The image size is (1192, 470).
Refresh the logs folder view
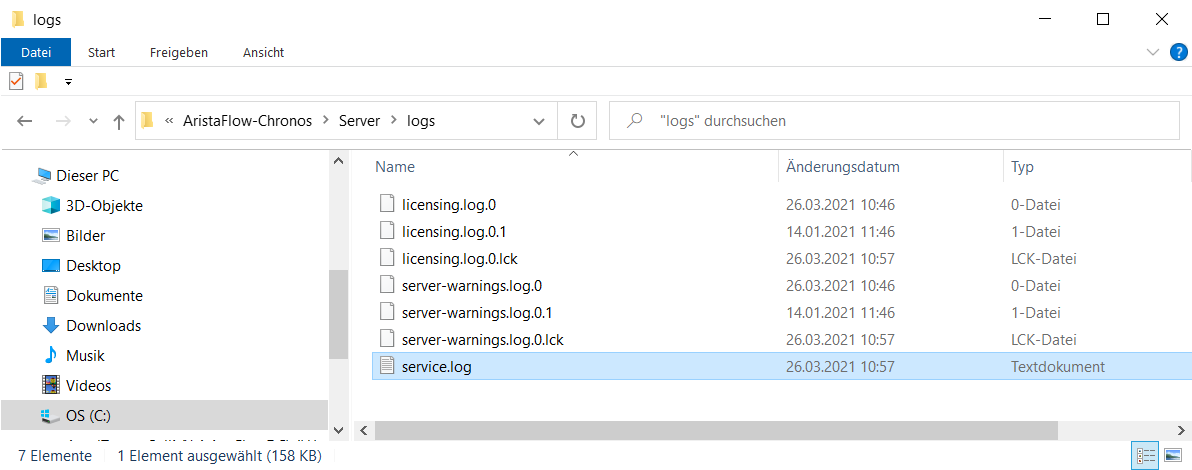tap(577, 121)
